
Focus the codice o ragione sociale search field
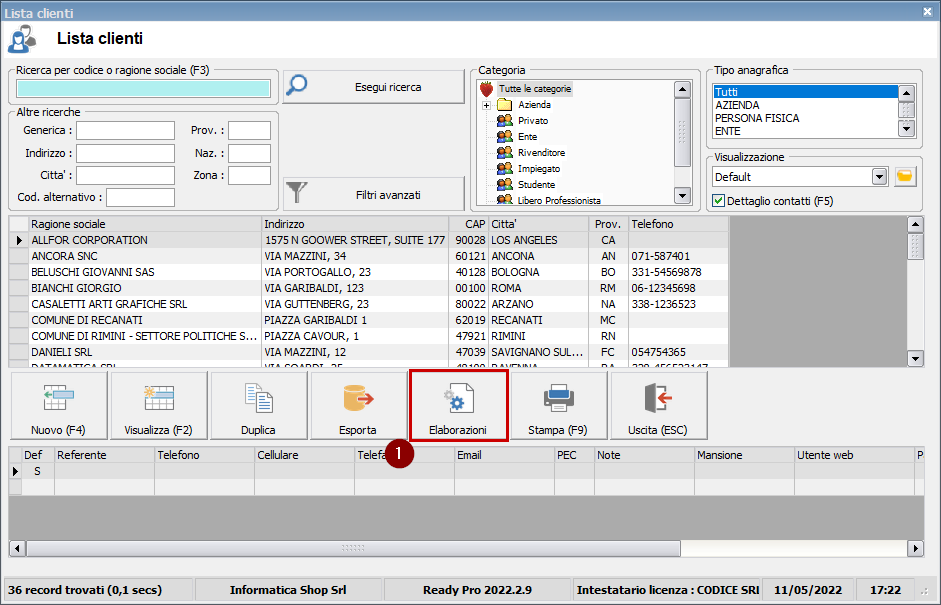pyautogui.click(x=143, y=88)
